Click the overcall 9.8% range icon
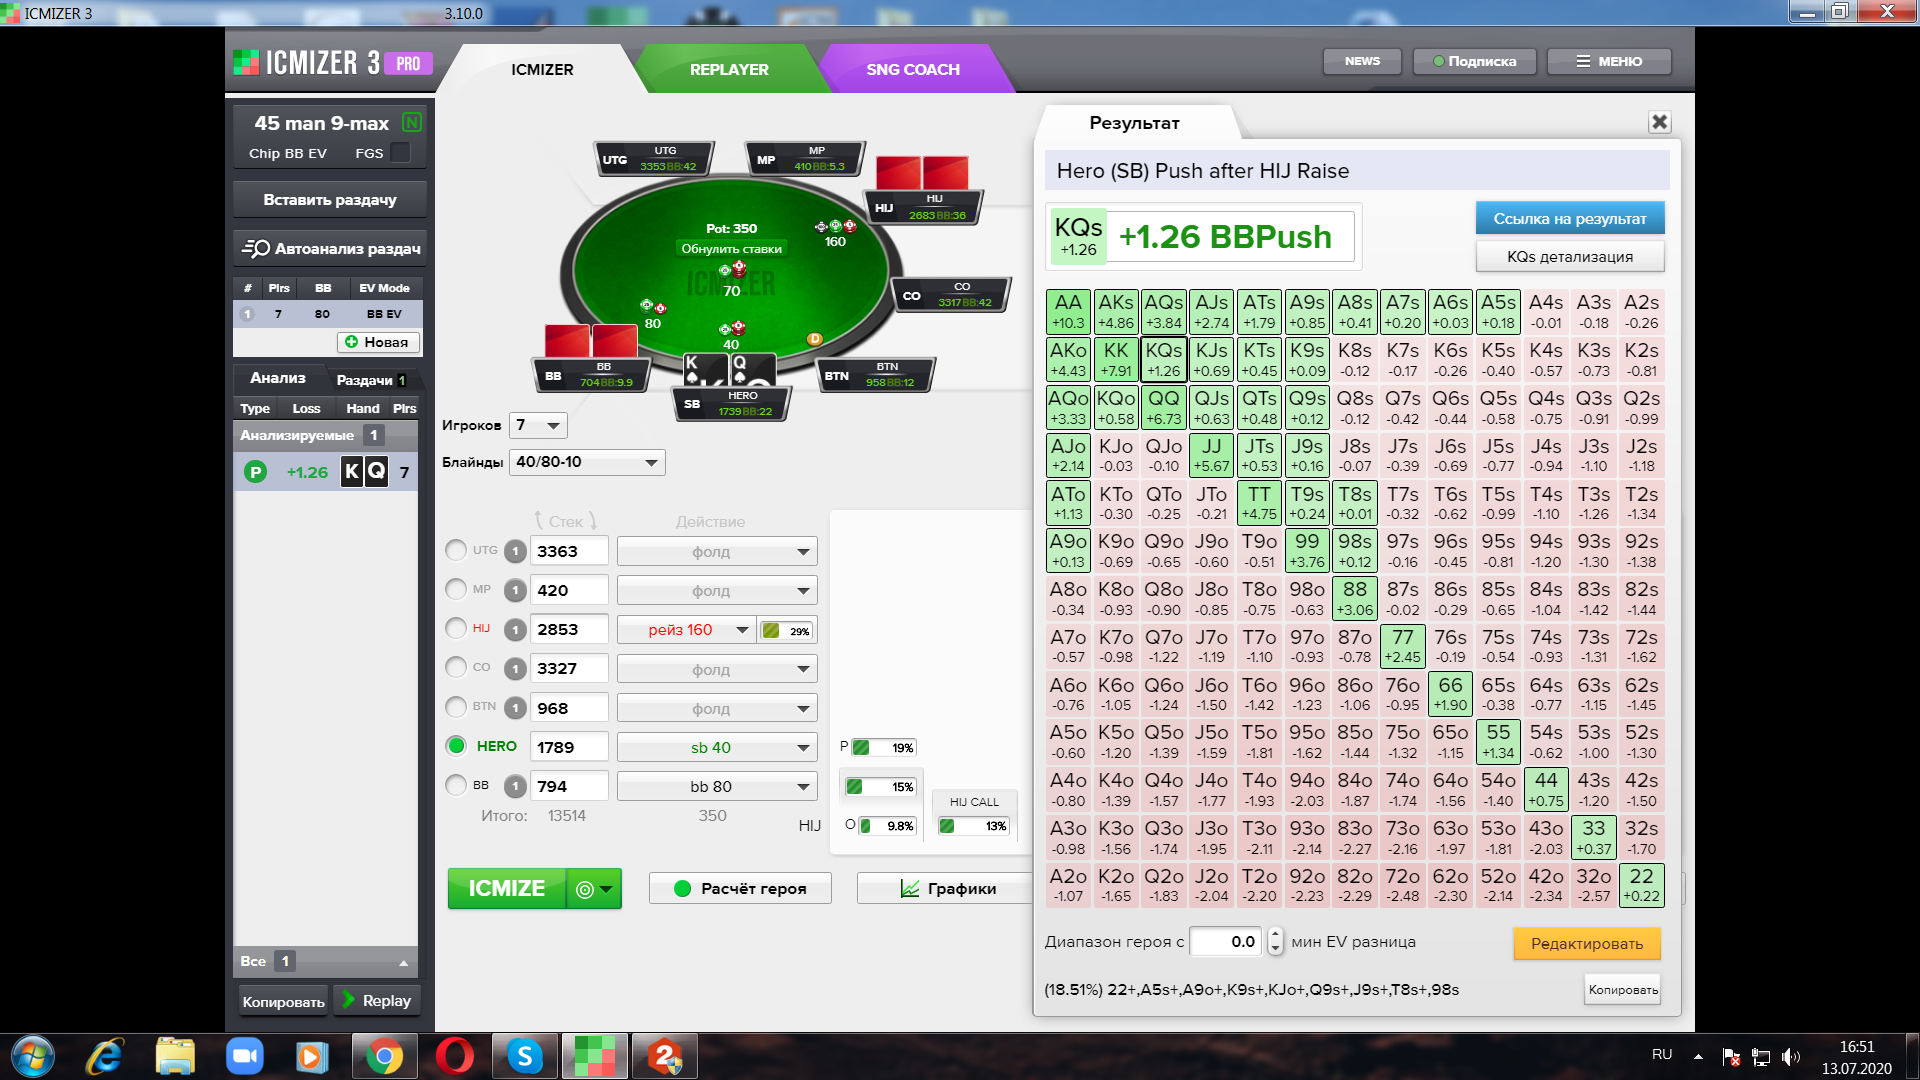 point(866,826)
